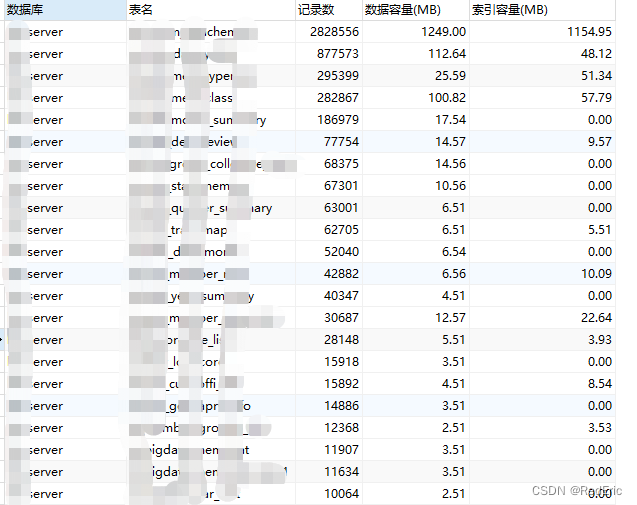
Task: Click index size value 8.54
Action: [x=600, y=384]
